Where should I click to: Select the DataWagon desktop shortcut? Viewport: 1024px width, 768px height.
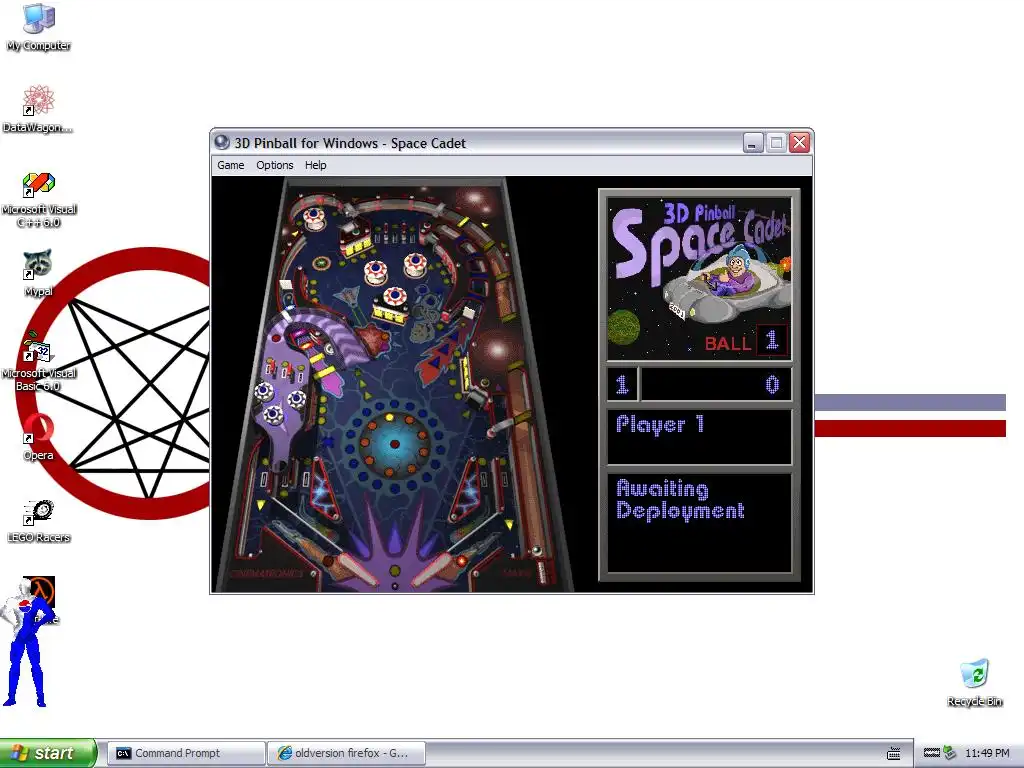click(x=38, y=108)
